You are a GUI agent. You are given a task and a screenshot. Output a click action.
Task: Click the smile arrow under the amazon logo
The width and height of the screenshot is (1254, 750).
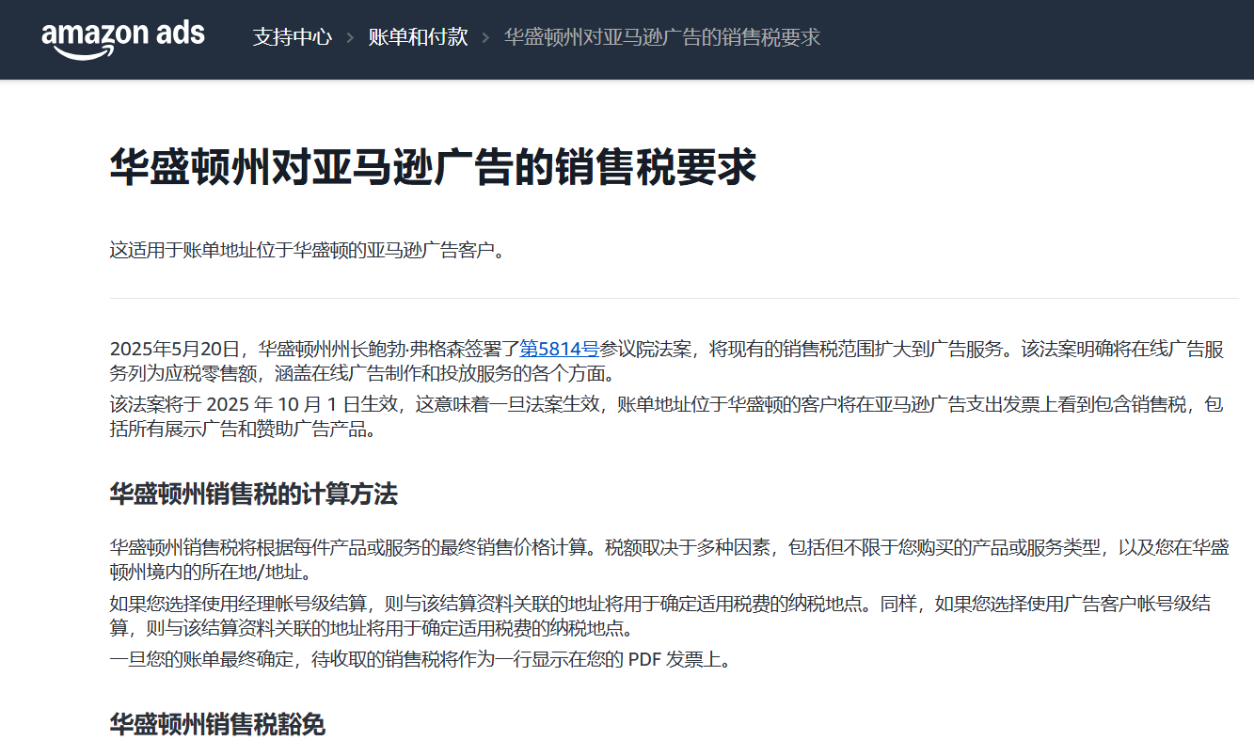click(92, 54)
